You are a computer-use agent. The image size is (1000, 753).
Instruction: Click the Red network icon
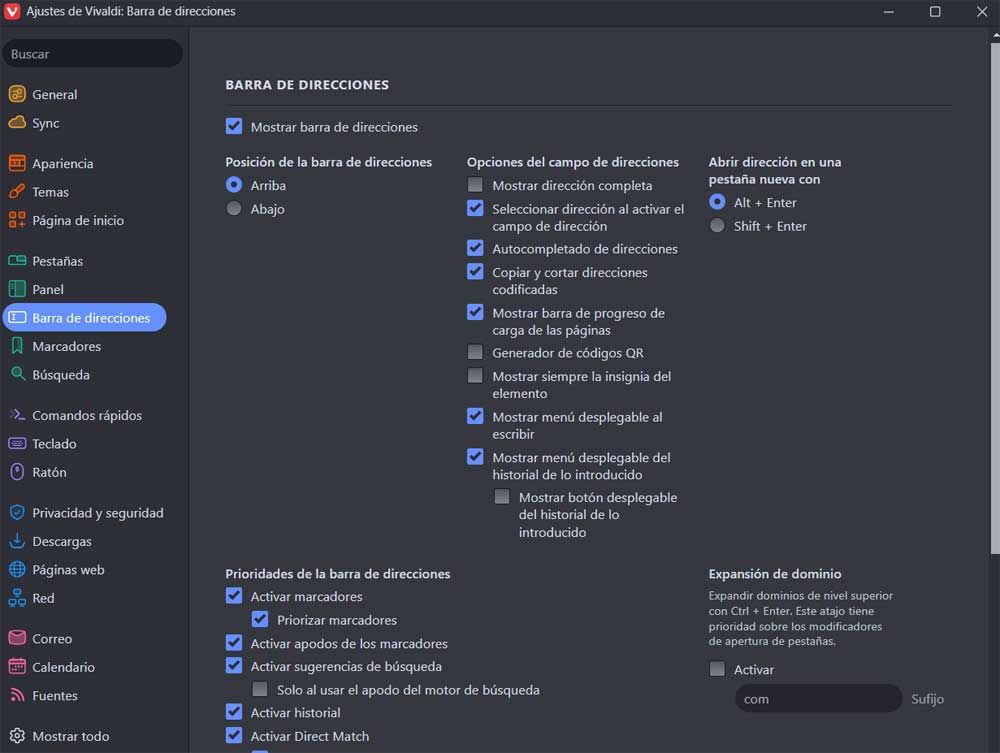click(17, 597)
